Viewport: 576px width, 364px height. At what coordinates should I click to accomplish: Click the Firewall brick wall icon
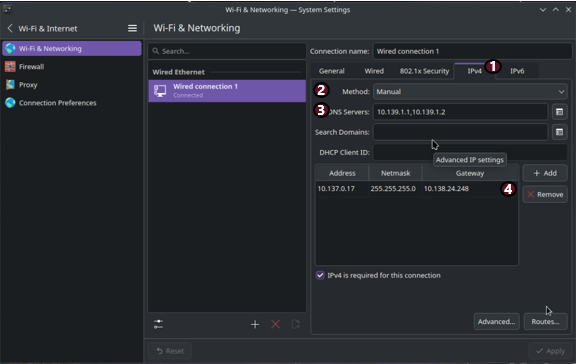(10, 66)
